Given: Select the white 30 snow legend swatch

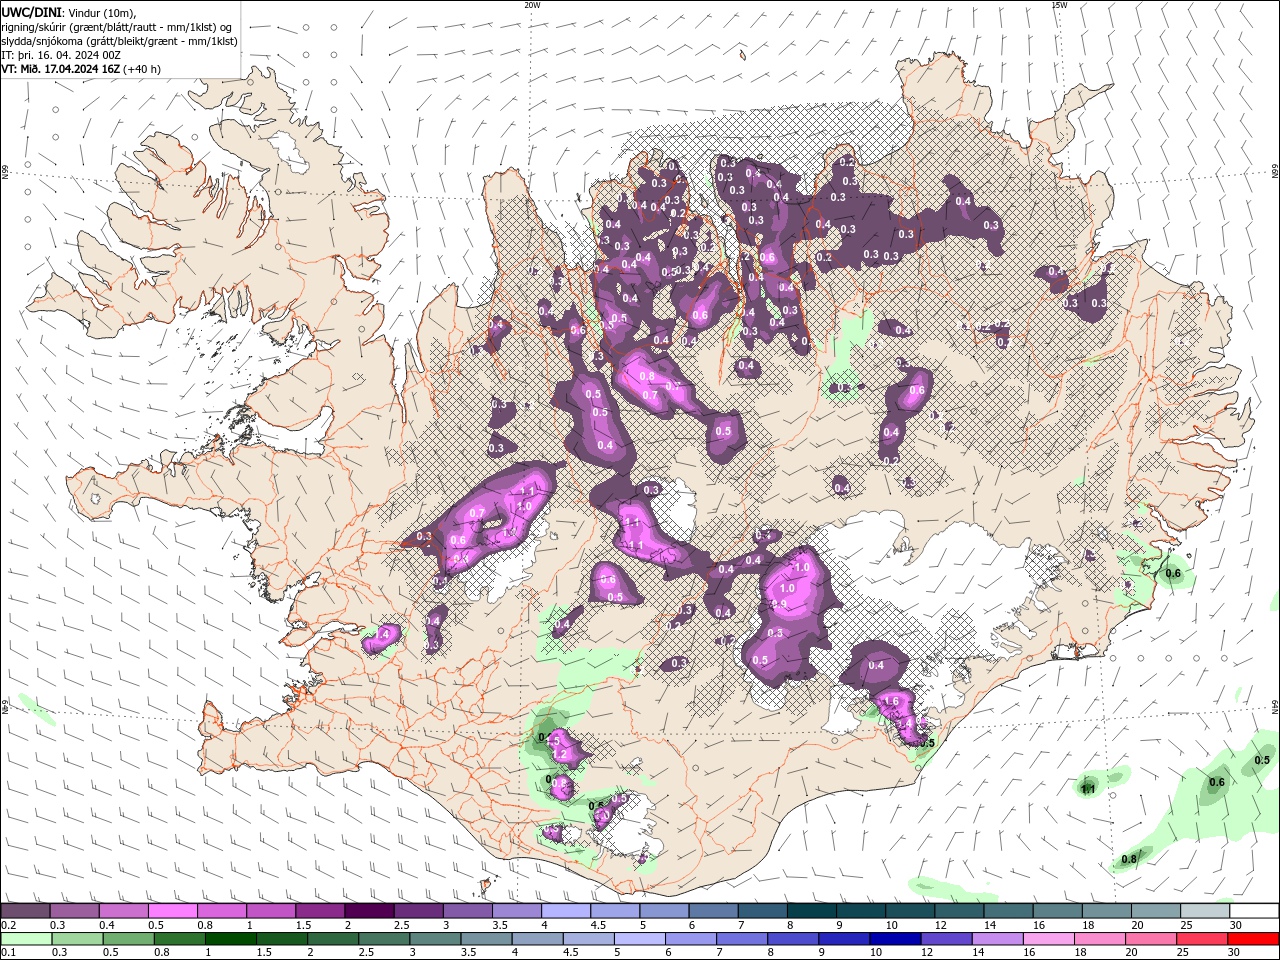Looking at the screenshot, I should pyautogui.click(x=1255, y=911).
